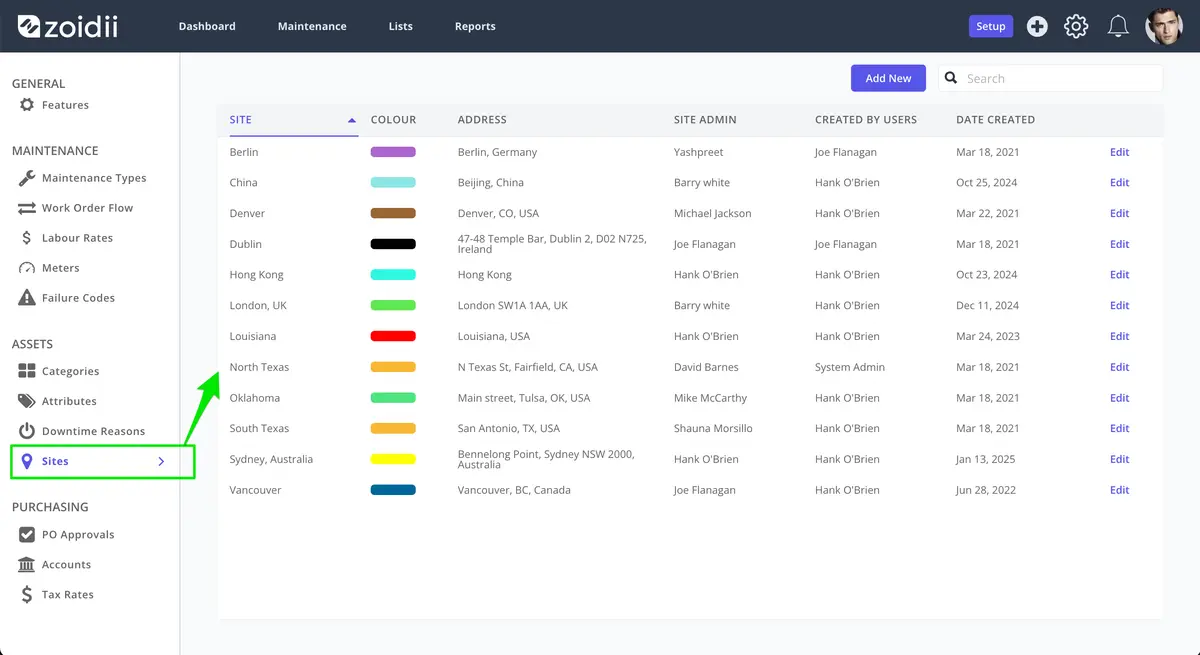Image resolution: width=1200 pixels, height=655 pixels.
Task: Open the user profile avatar
Action: (1164, 26)
